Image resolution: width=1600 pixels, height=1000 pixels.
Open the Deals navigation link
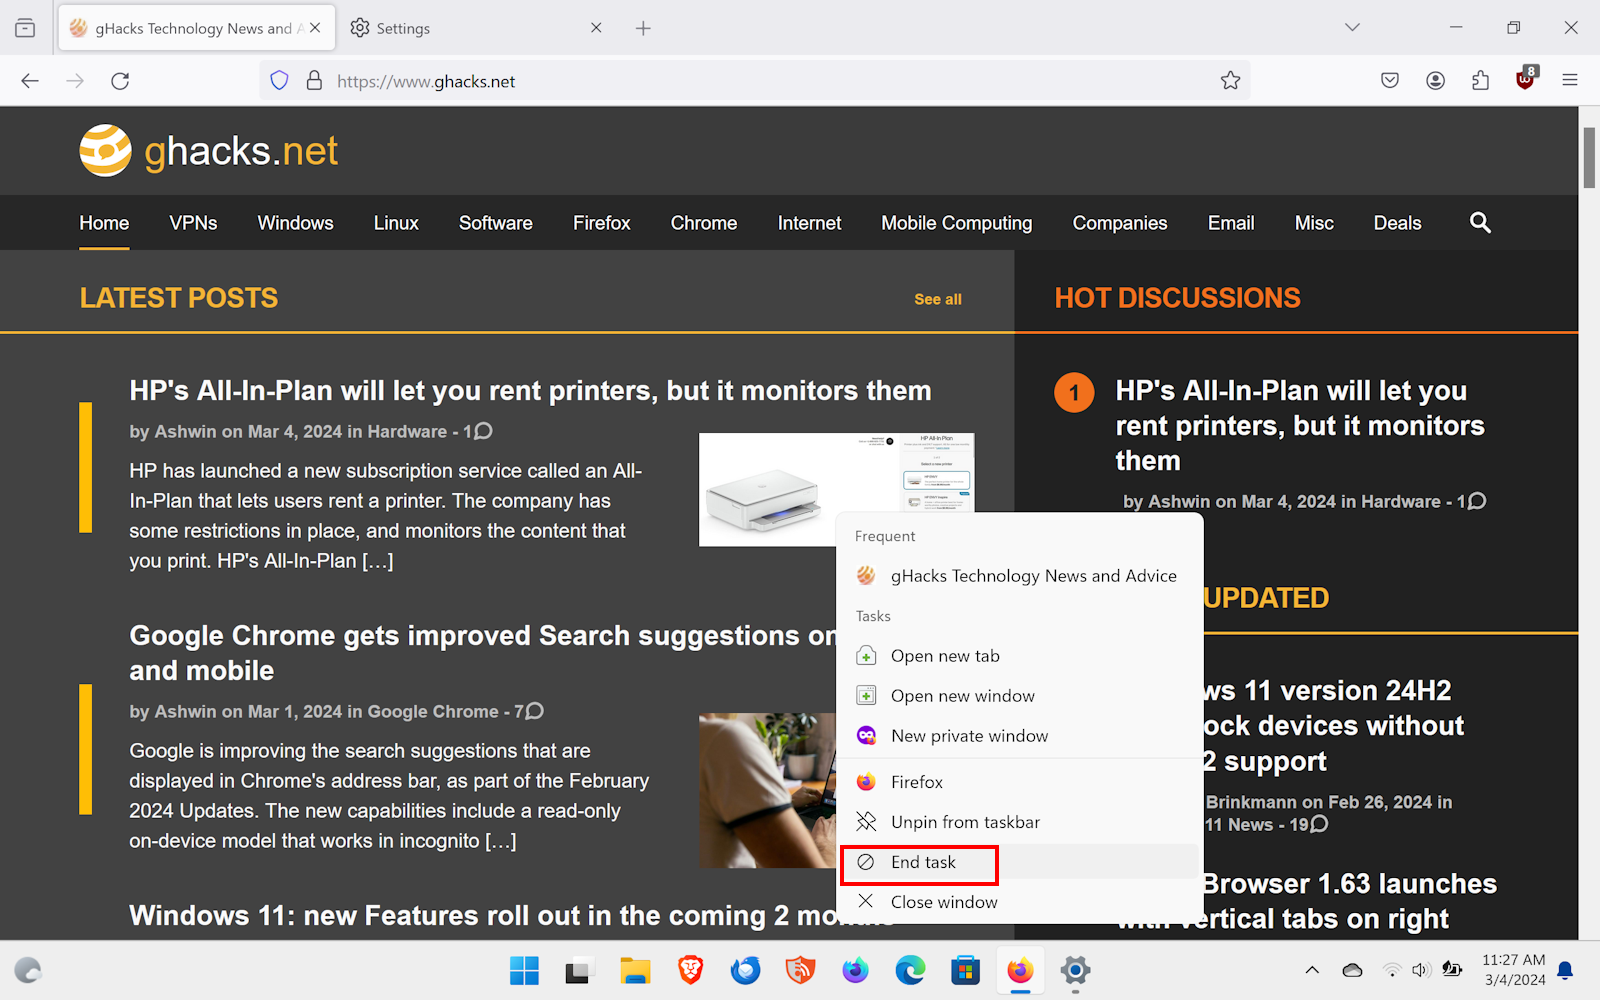coord(1397,223)
